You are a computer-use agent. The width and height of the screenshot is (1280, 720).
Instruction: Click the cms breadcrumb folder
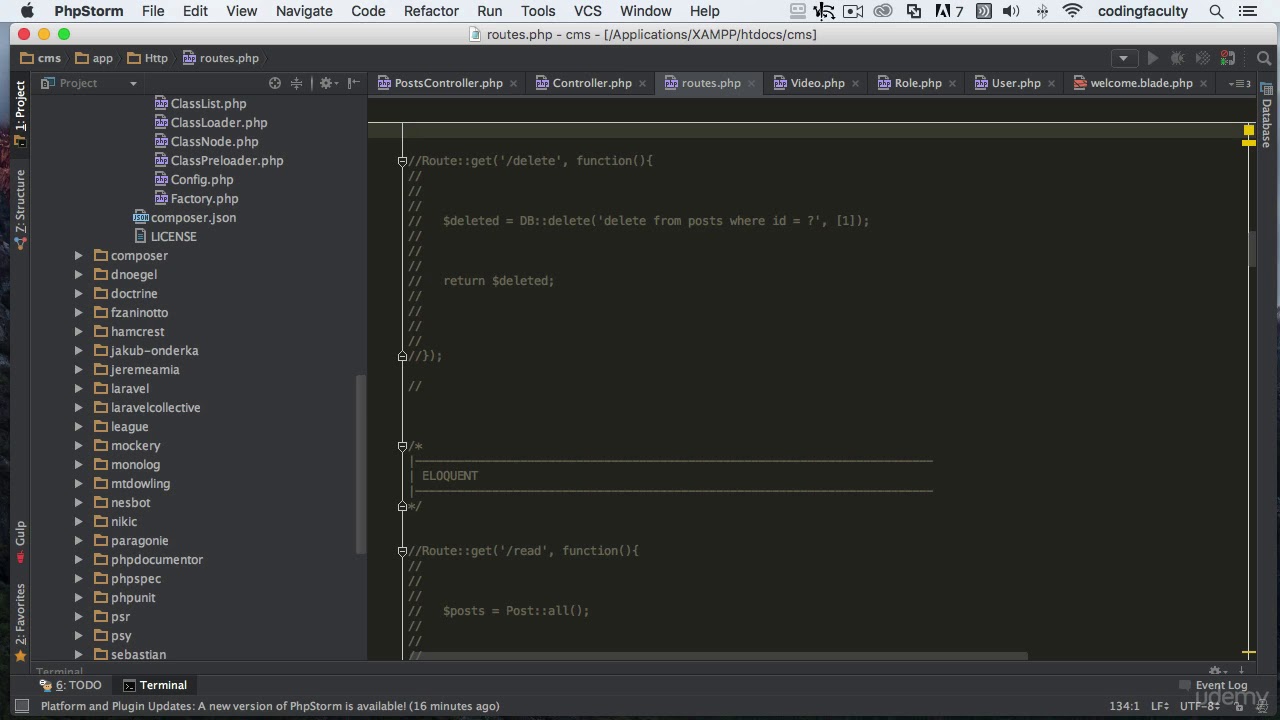click(x=41, y=58)
